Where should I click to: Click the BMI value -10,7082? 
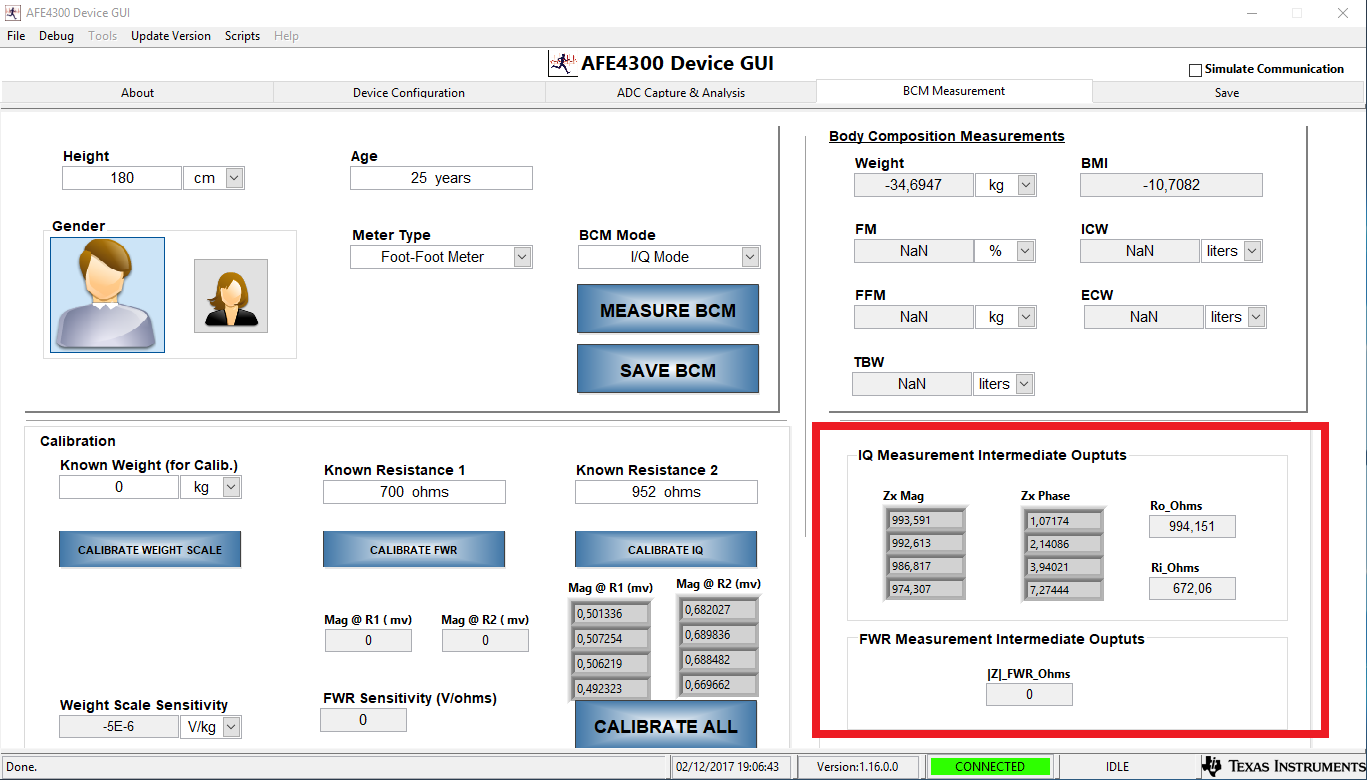coord(1171,185)
